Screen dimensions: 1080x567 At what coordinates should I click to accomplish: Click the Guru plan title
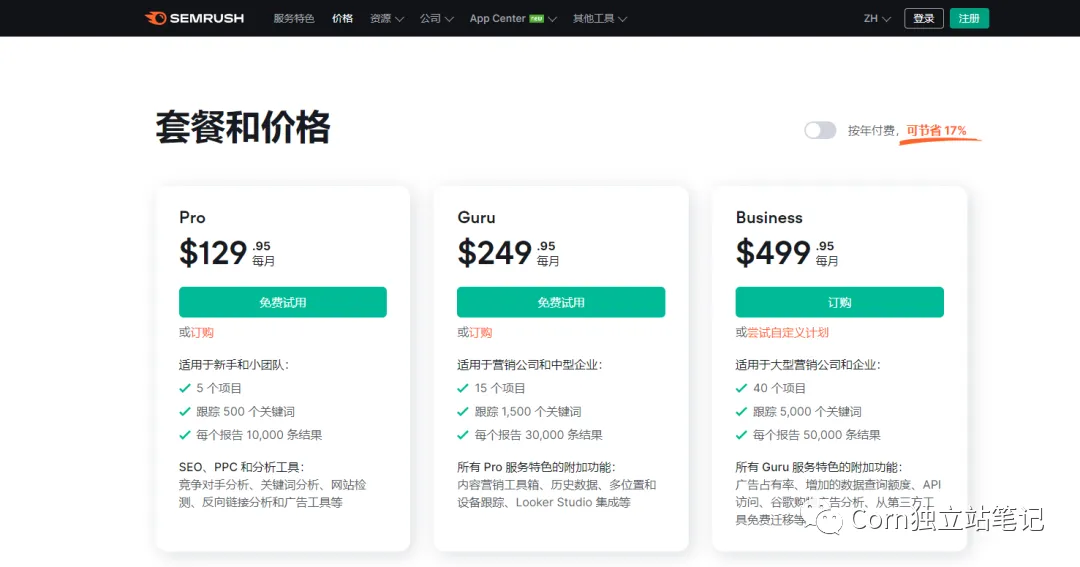coord(476,218)
